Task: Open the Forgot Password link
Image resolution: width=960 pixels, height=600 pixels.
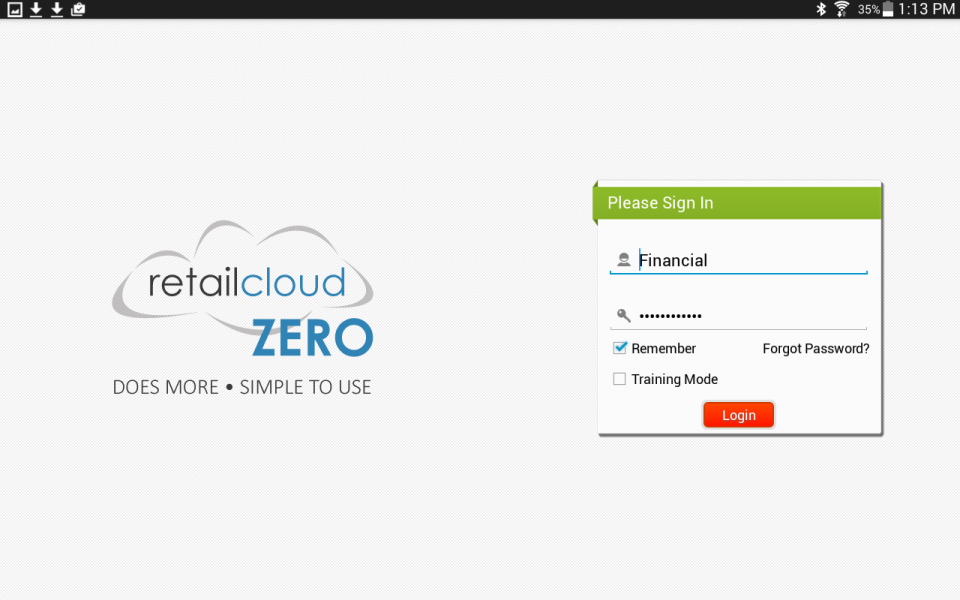Action: [x=816, y=348]
